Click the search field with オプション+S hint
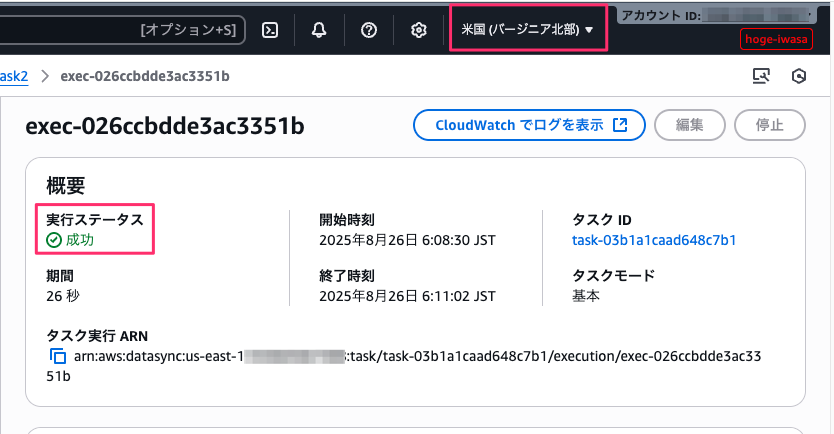Screen dimensions: 834x434 122,30
